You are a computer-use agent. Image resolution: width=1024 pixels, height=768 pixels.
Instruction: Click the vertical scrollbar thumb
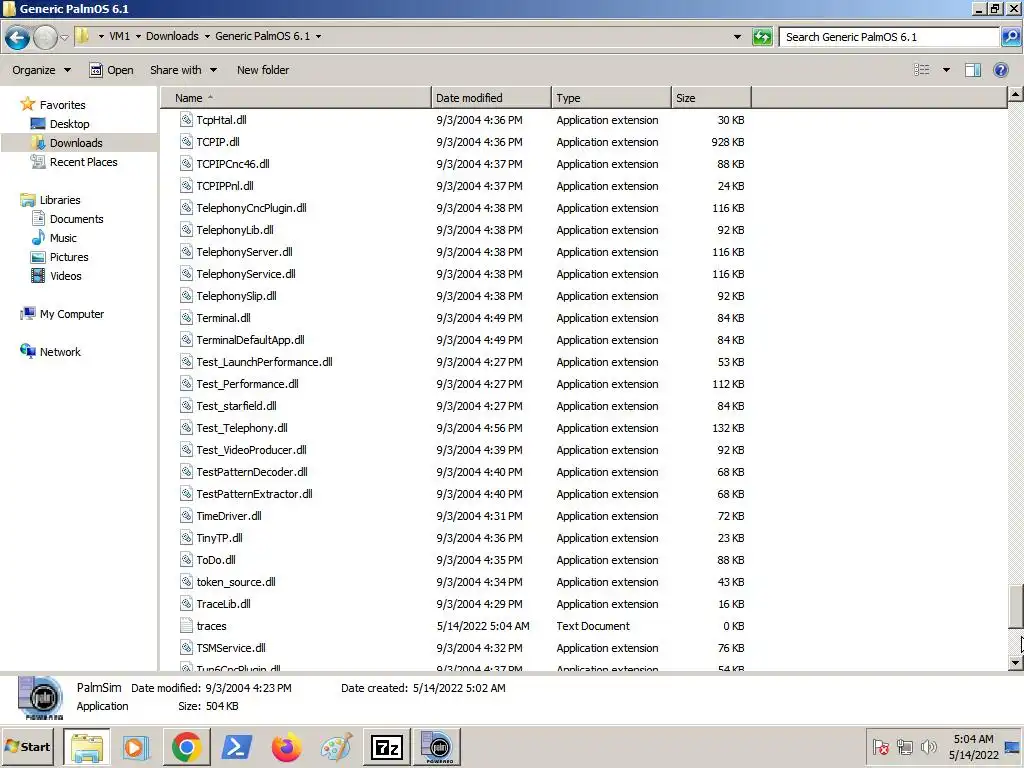pos(1015,605)
